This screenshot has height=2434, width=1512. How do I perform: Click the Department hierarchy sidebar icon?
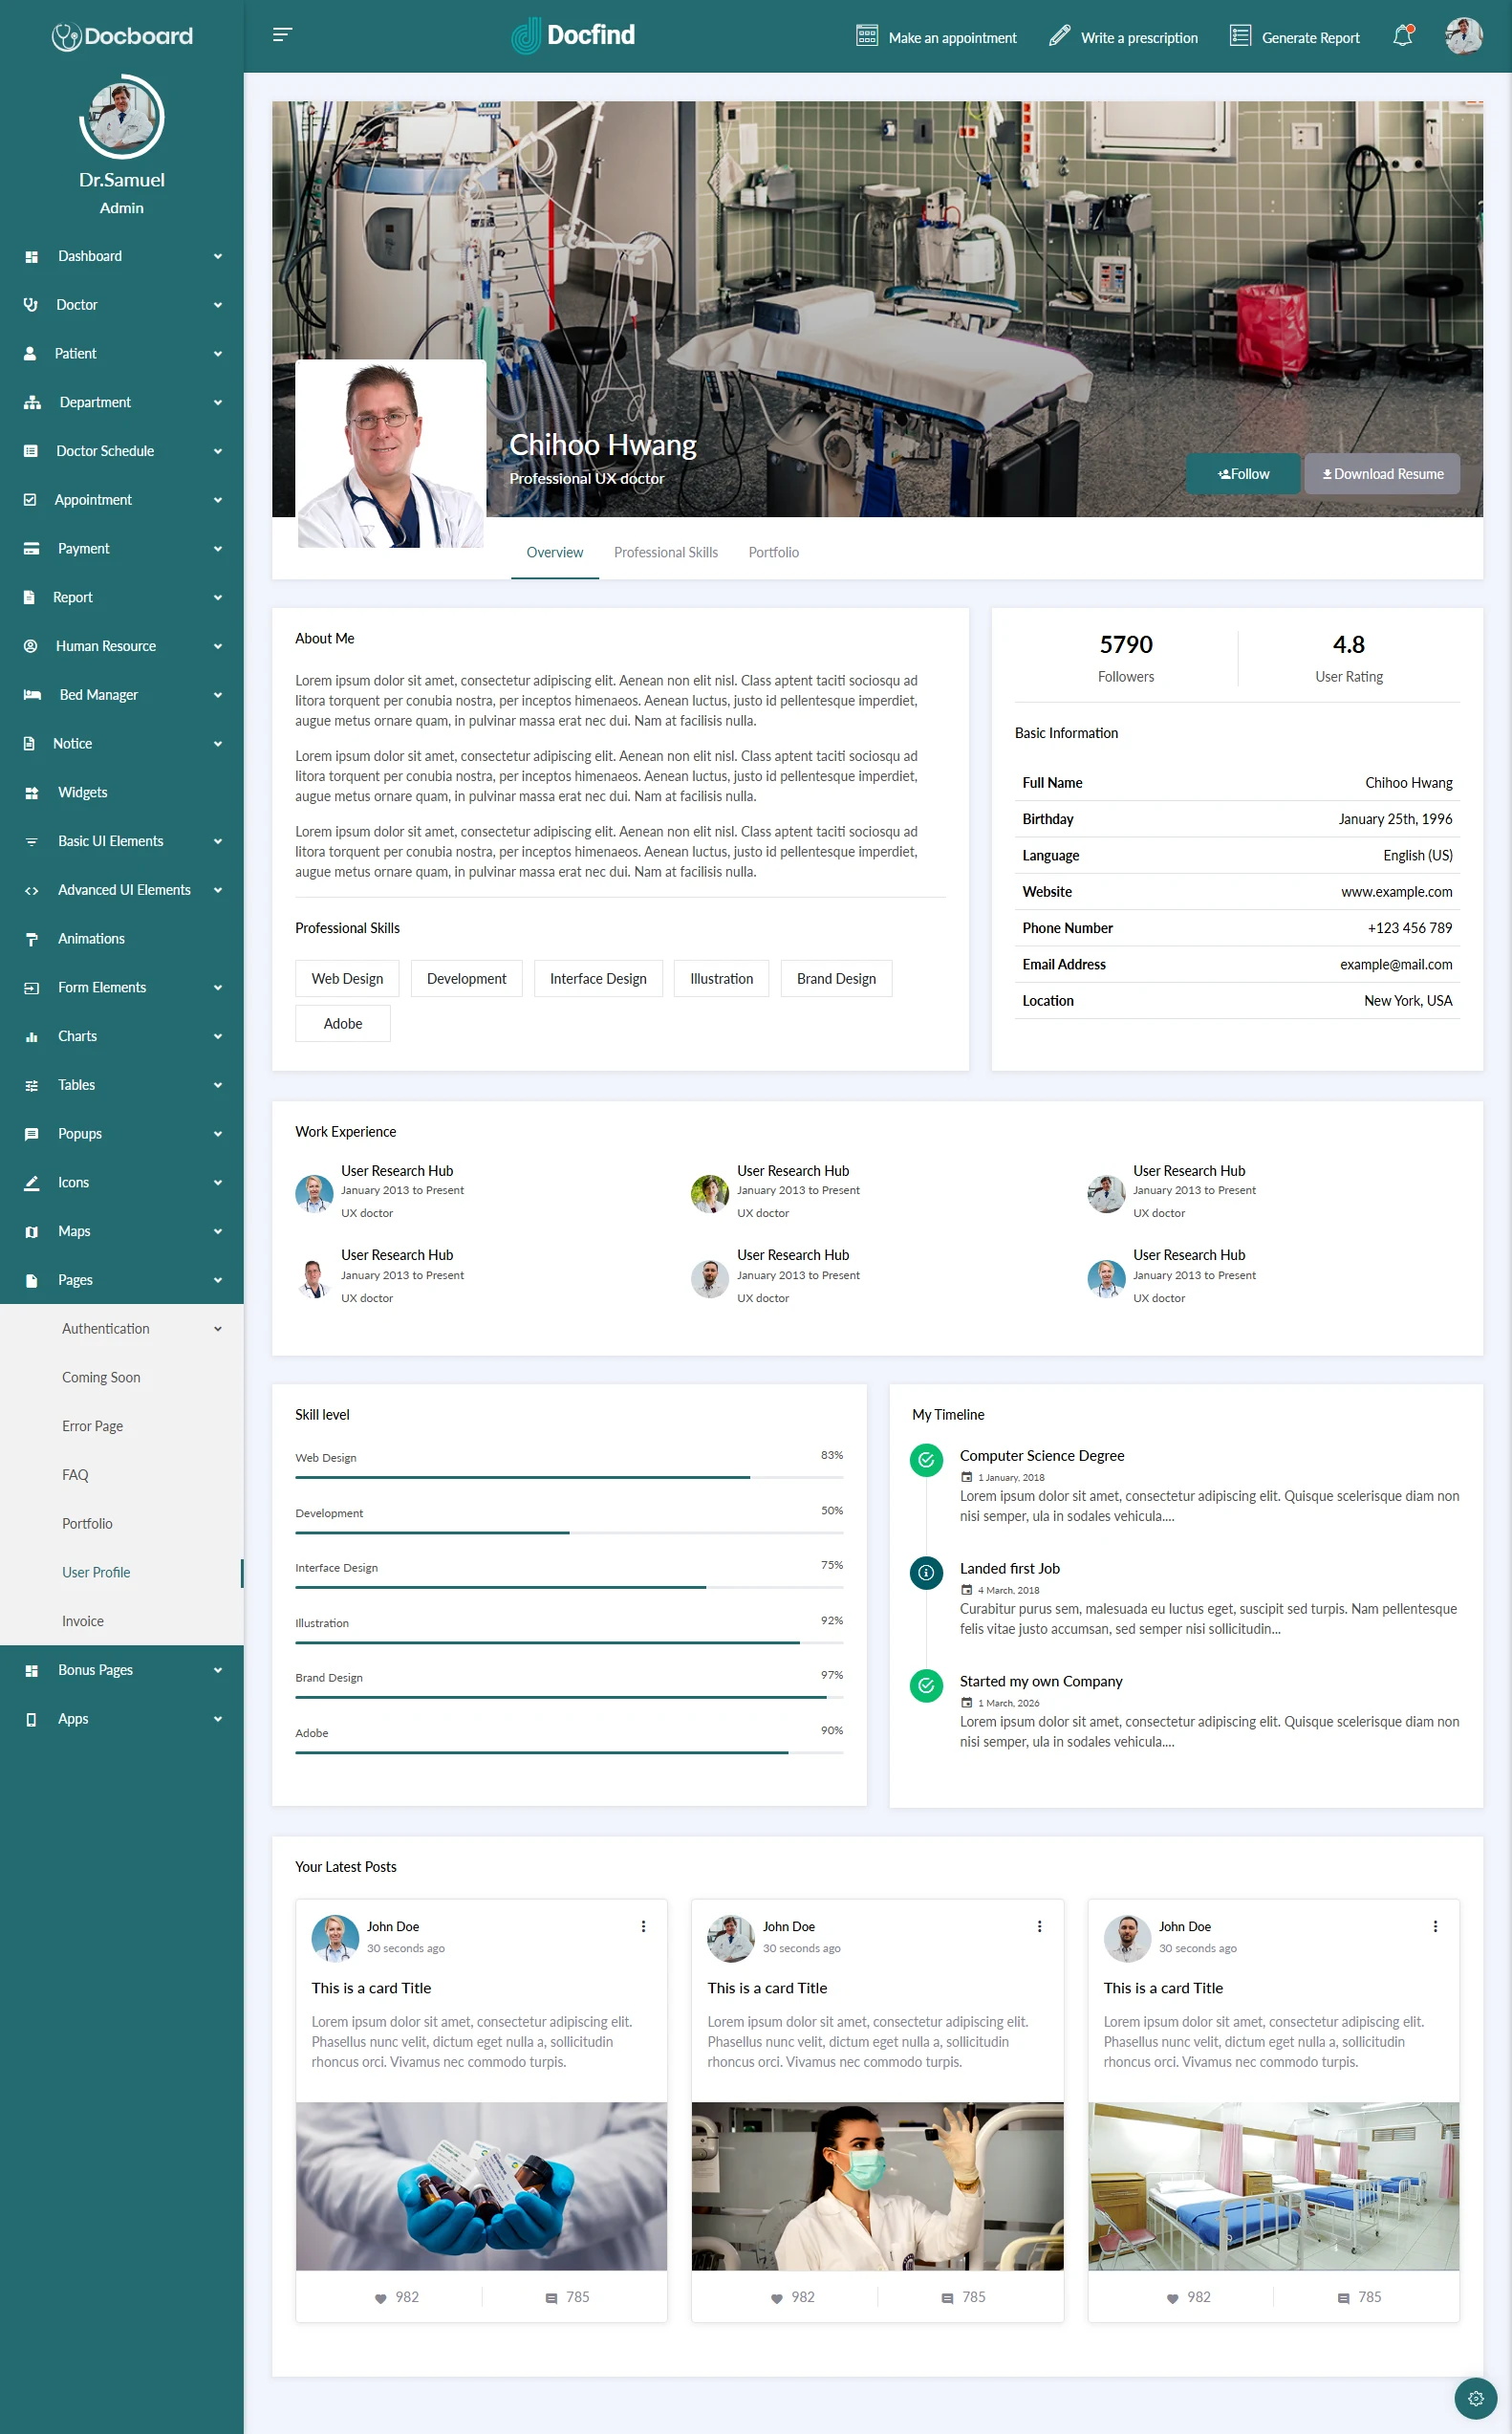(x=32, y=403)
